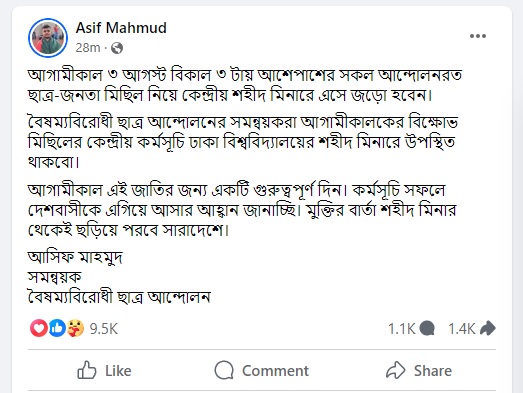
Task: View the 9.5K reactions list
Action: click(104, 329)
